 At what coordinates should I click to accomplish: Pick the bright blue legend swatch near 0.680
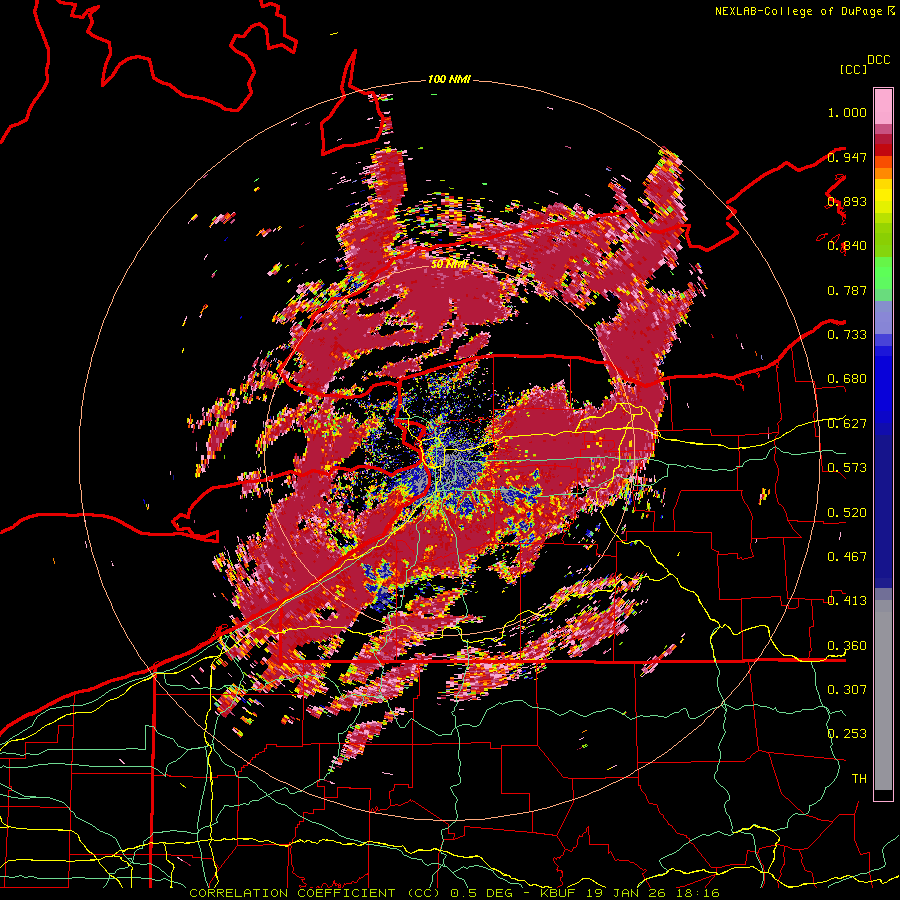pyautogui.click(x=883, y=382)
